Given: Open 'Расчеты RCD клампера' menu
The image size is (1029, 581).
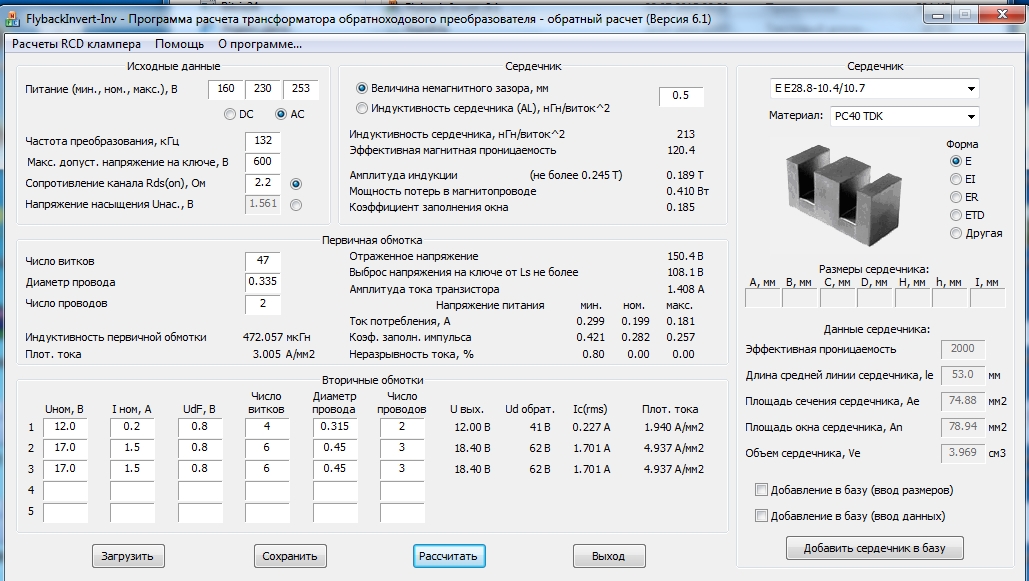Looking at the screenshot, I should point(76,44).
